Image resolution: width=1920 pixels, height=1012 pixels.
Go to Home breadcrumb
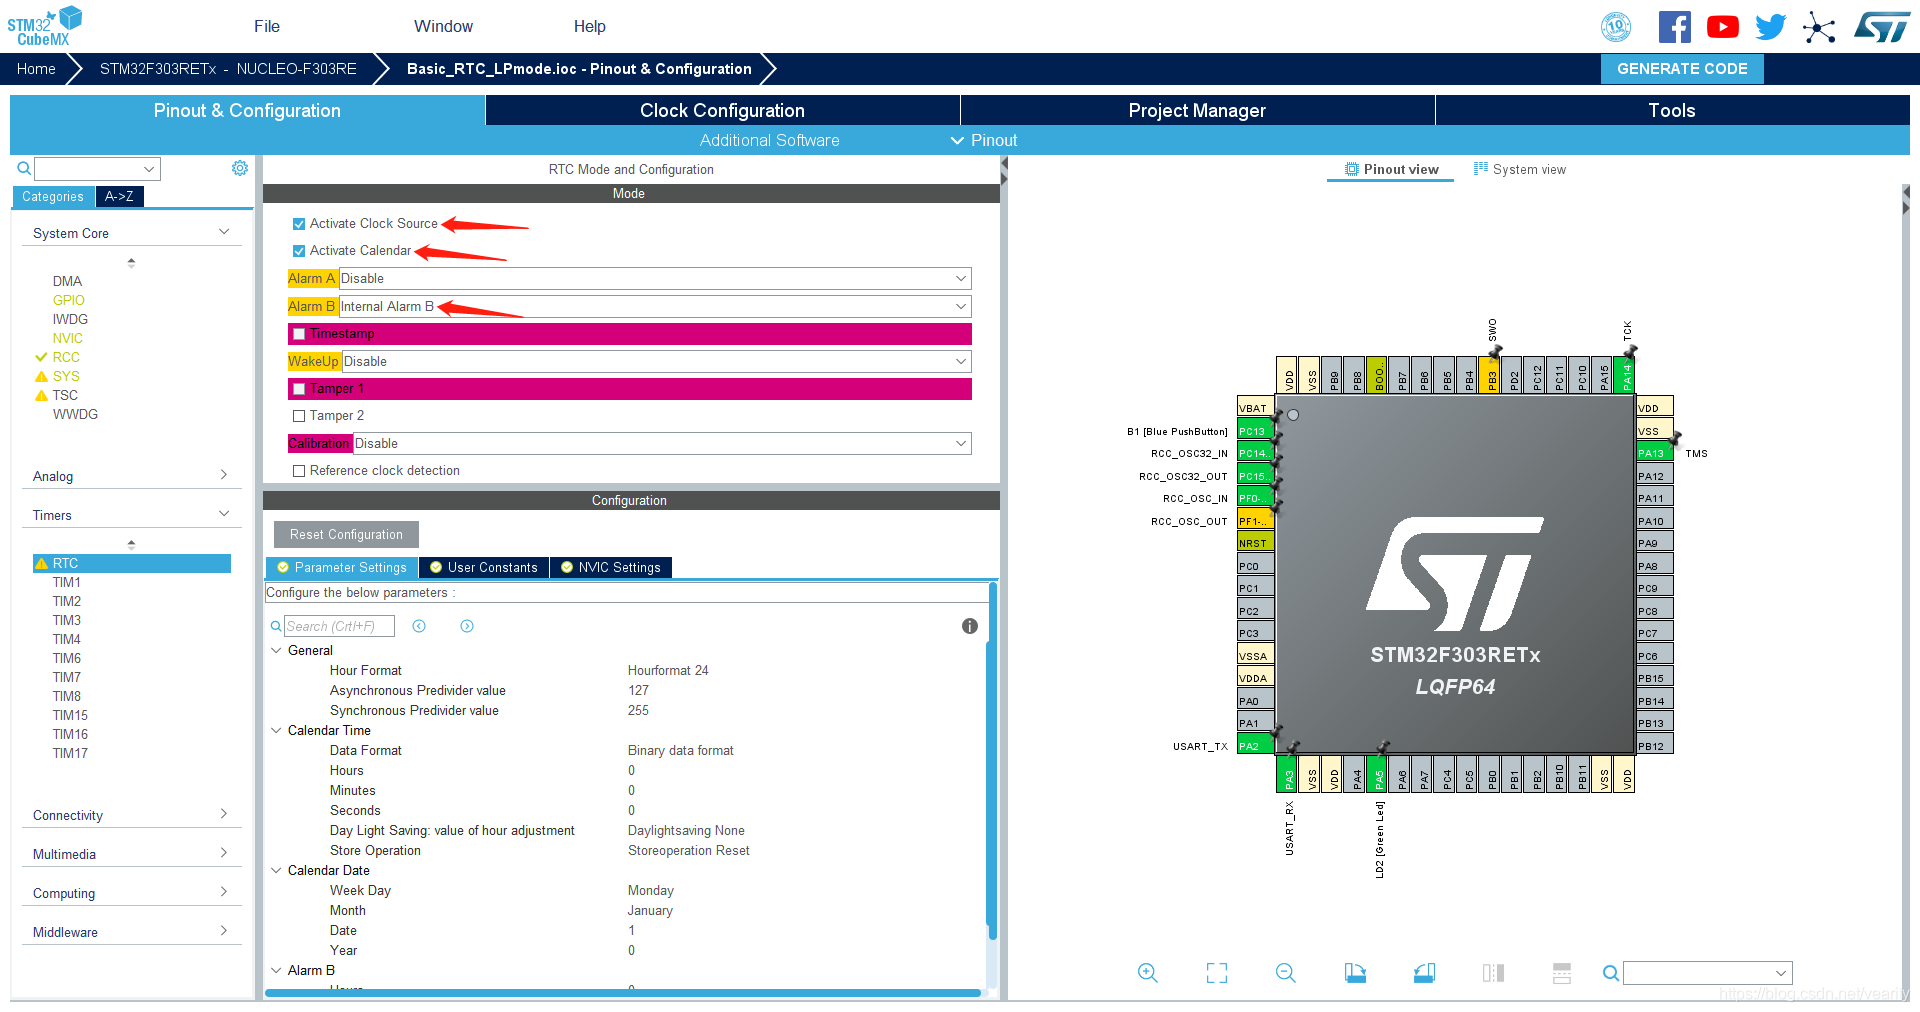click(36, 69)
